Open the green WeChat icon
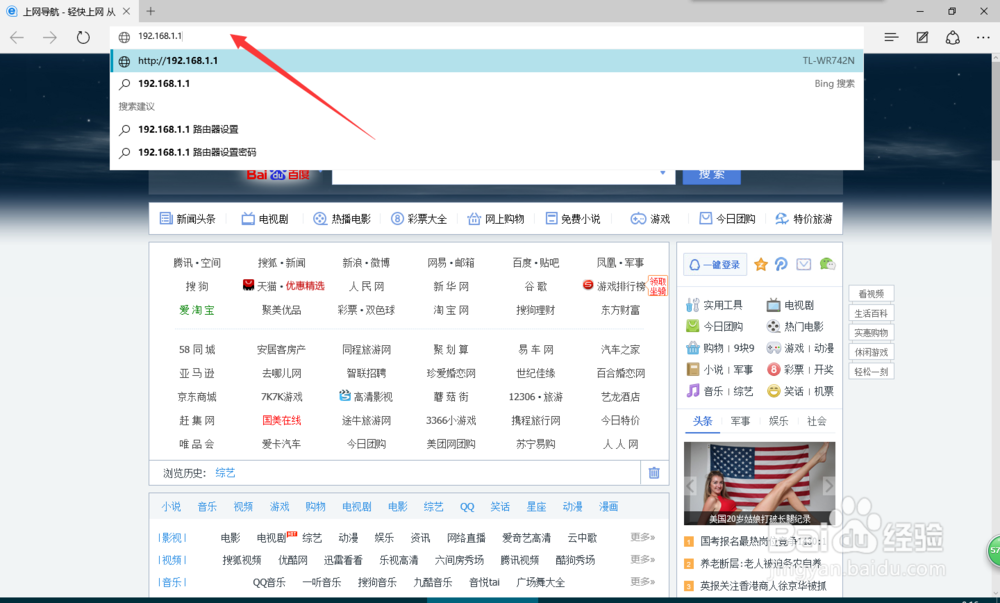The height and width of the screenshot is (603, 1000). click(827, 264)
